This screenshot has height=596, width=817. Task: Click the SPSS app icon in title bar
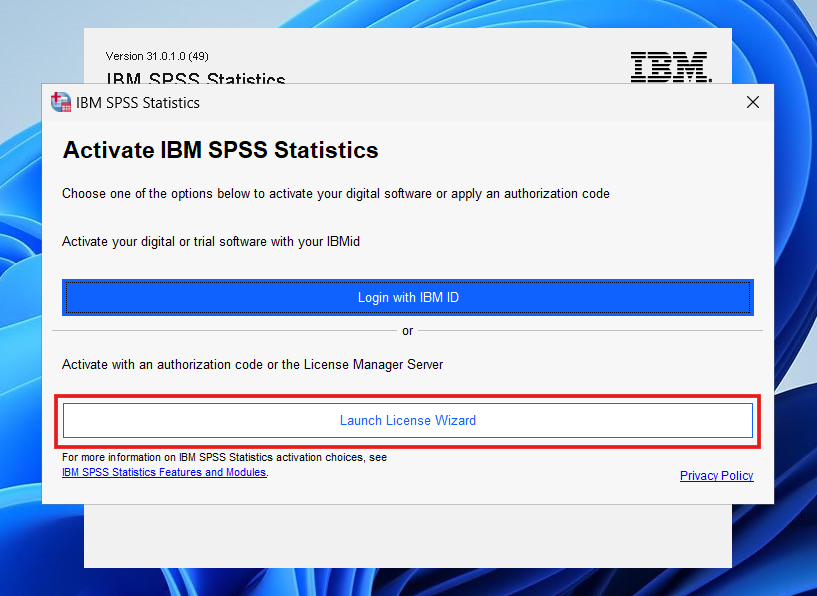61,102
